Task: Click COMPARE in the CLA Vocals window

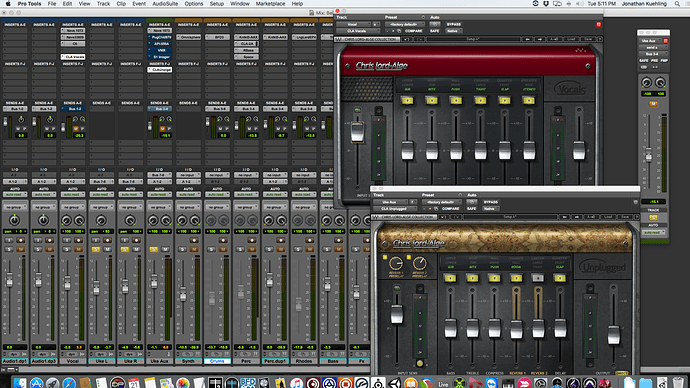Action: (x=414, y=31)
